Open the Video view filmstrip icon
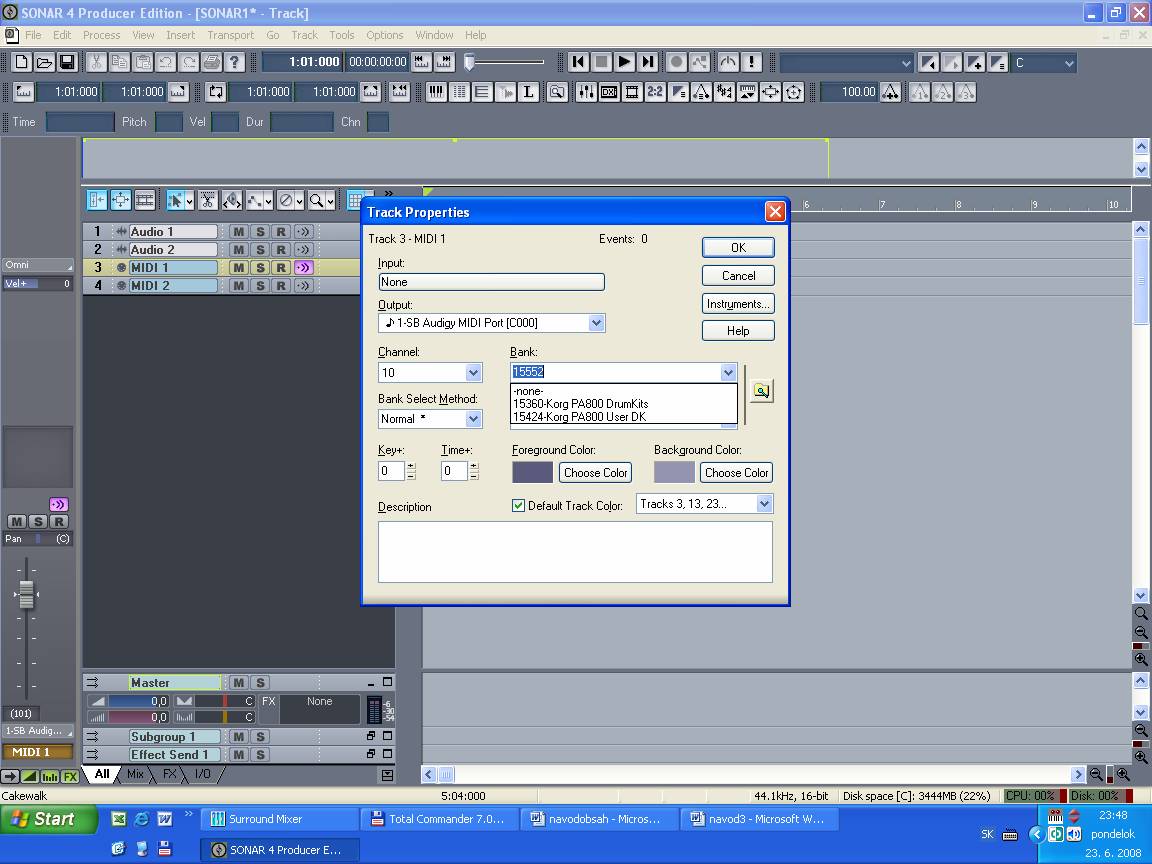 pyautogui.click(x=632, y=92)
